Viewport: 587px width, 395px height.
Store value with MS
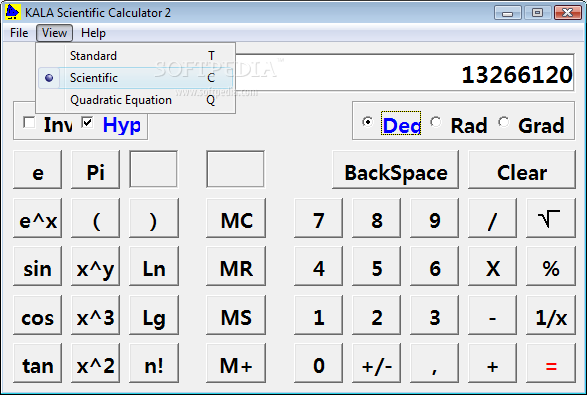[x=236, y=315]
